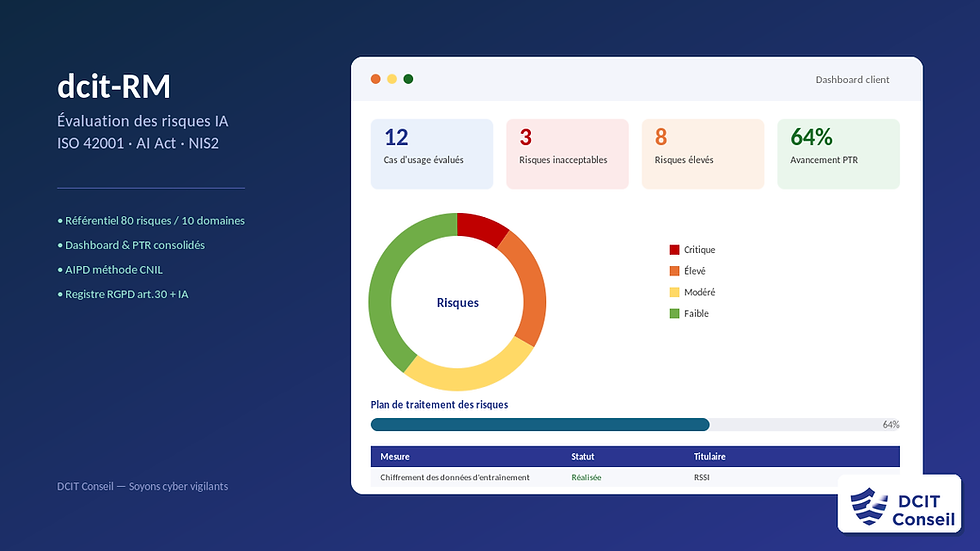
Task: Click the Plan de traitement des risques heading
Action: [x=439, y=405]
